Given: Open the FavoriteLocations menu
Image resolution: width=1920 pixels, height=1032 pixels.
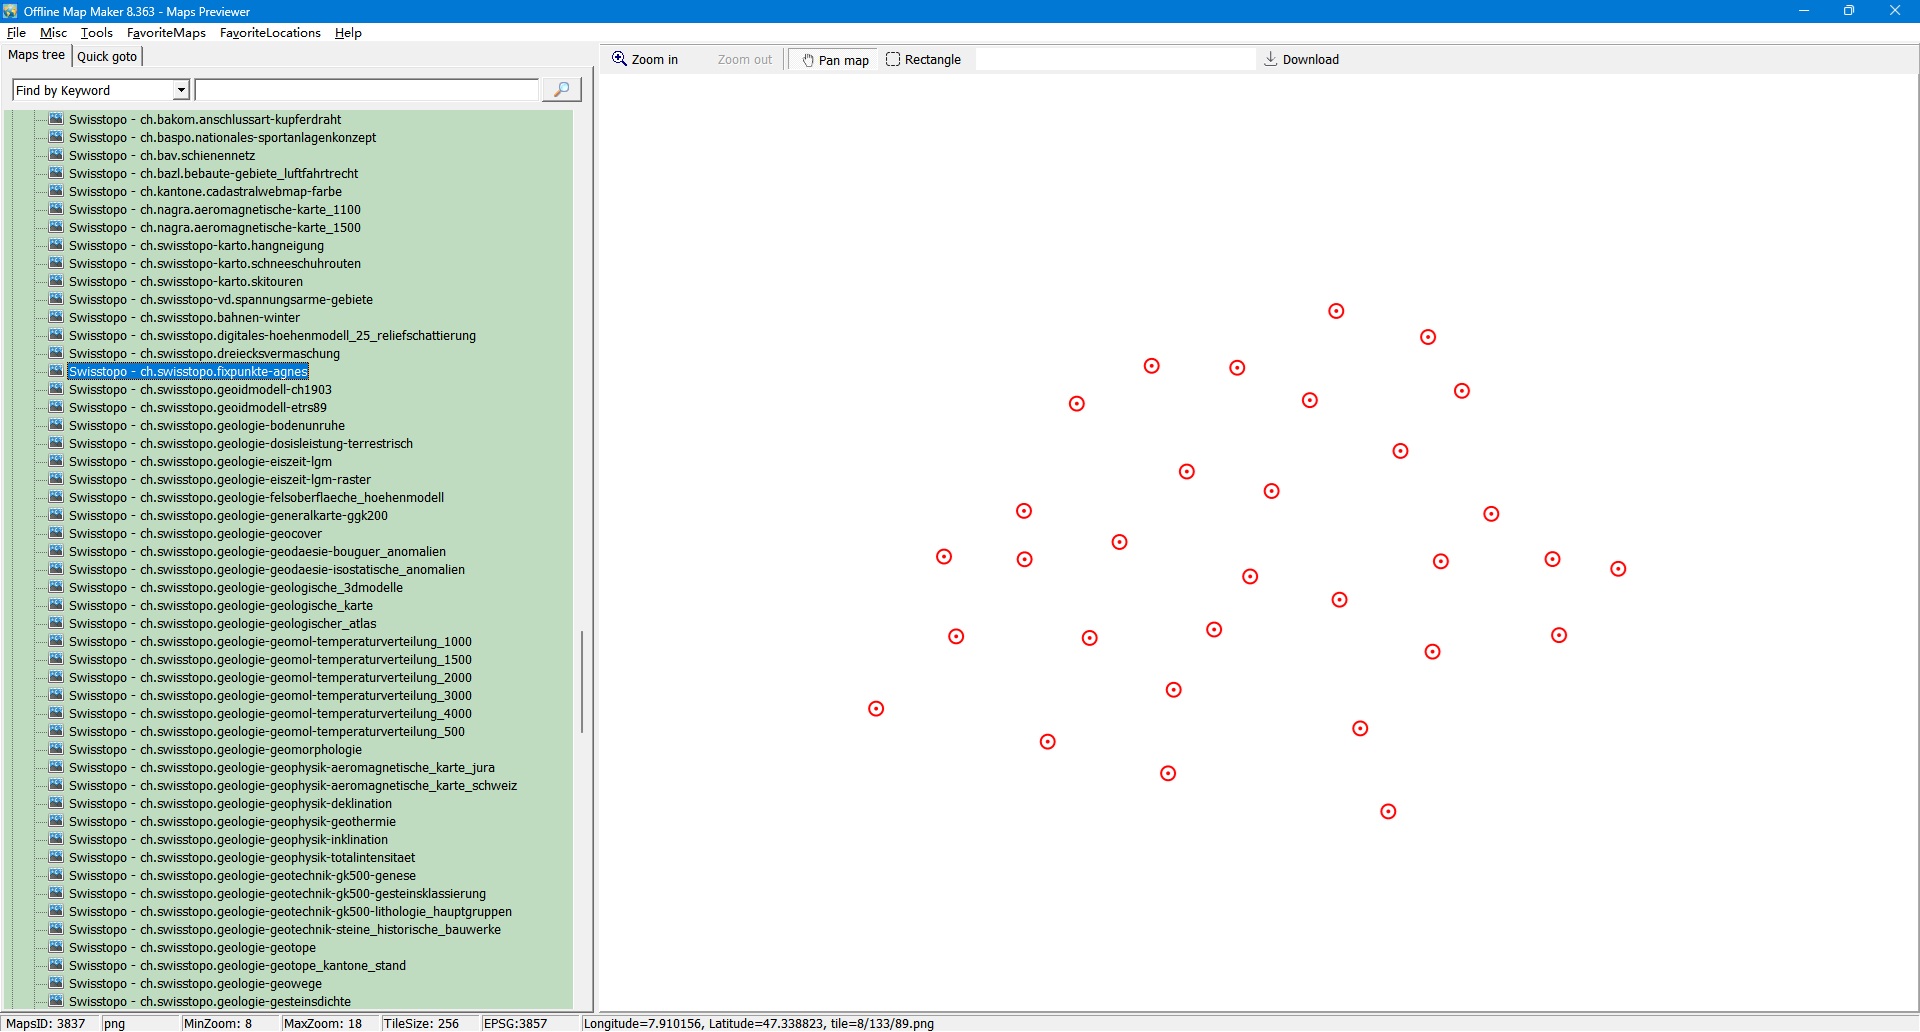Looking at the screenshot, I should tap(270, 33).
